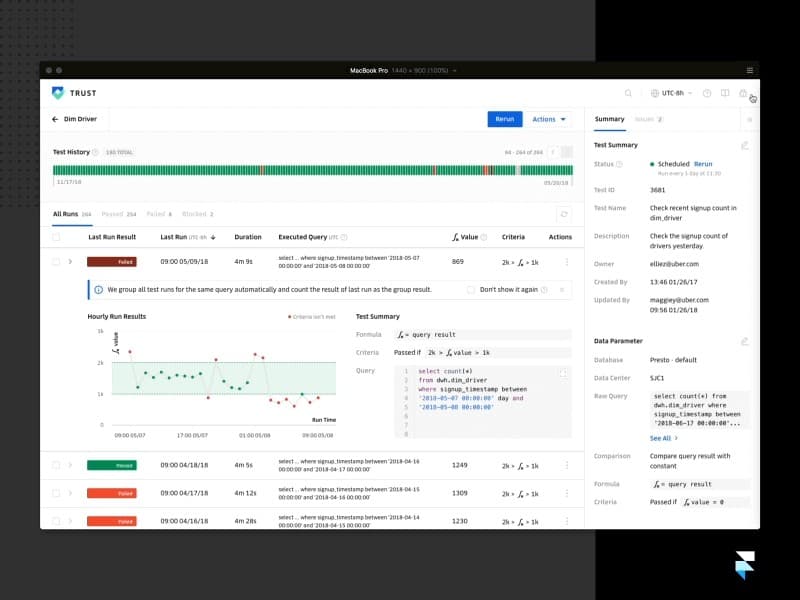Click the TRUST shield logo
800x600 pixels.
pos(58,93)
